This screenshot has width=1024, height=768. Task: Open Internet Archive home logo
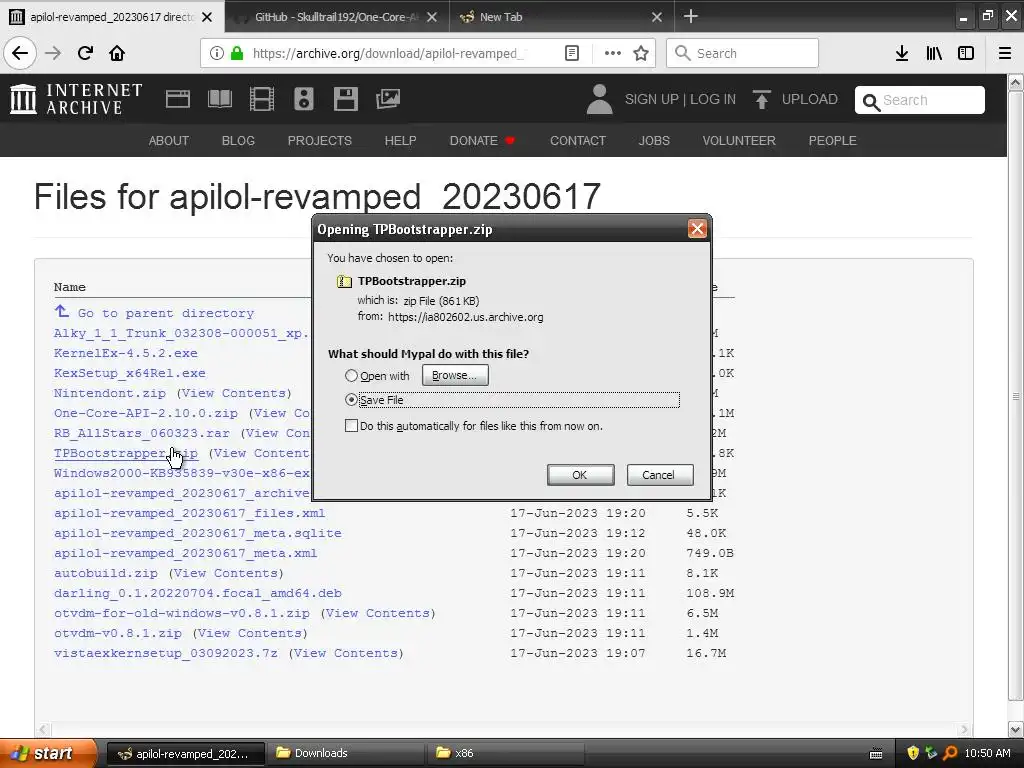click(76, 99)
